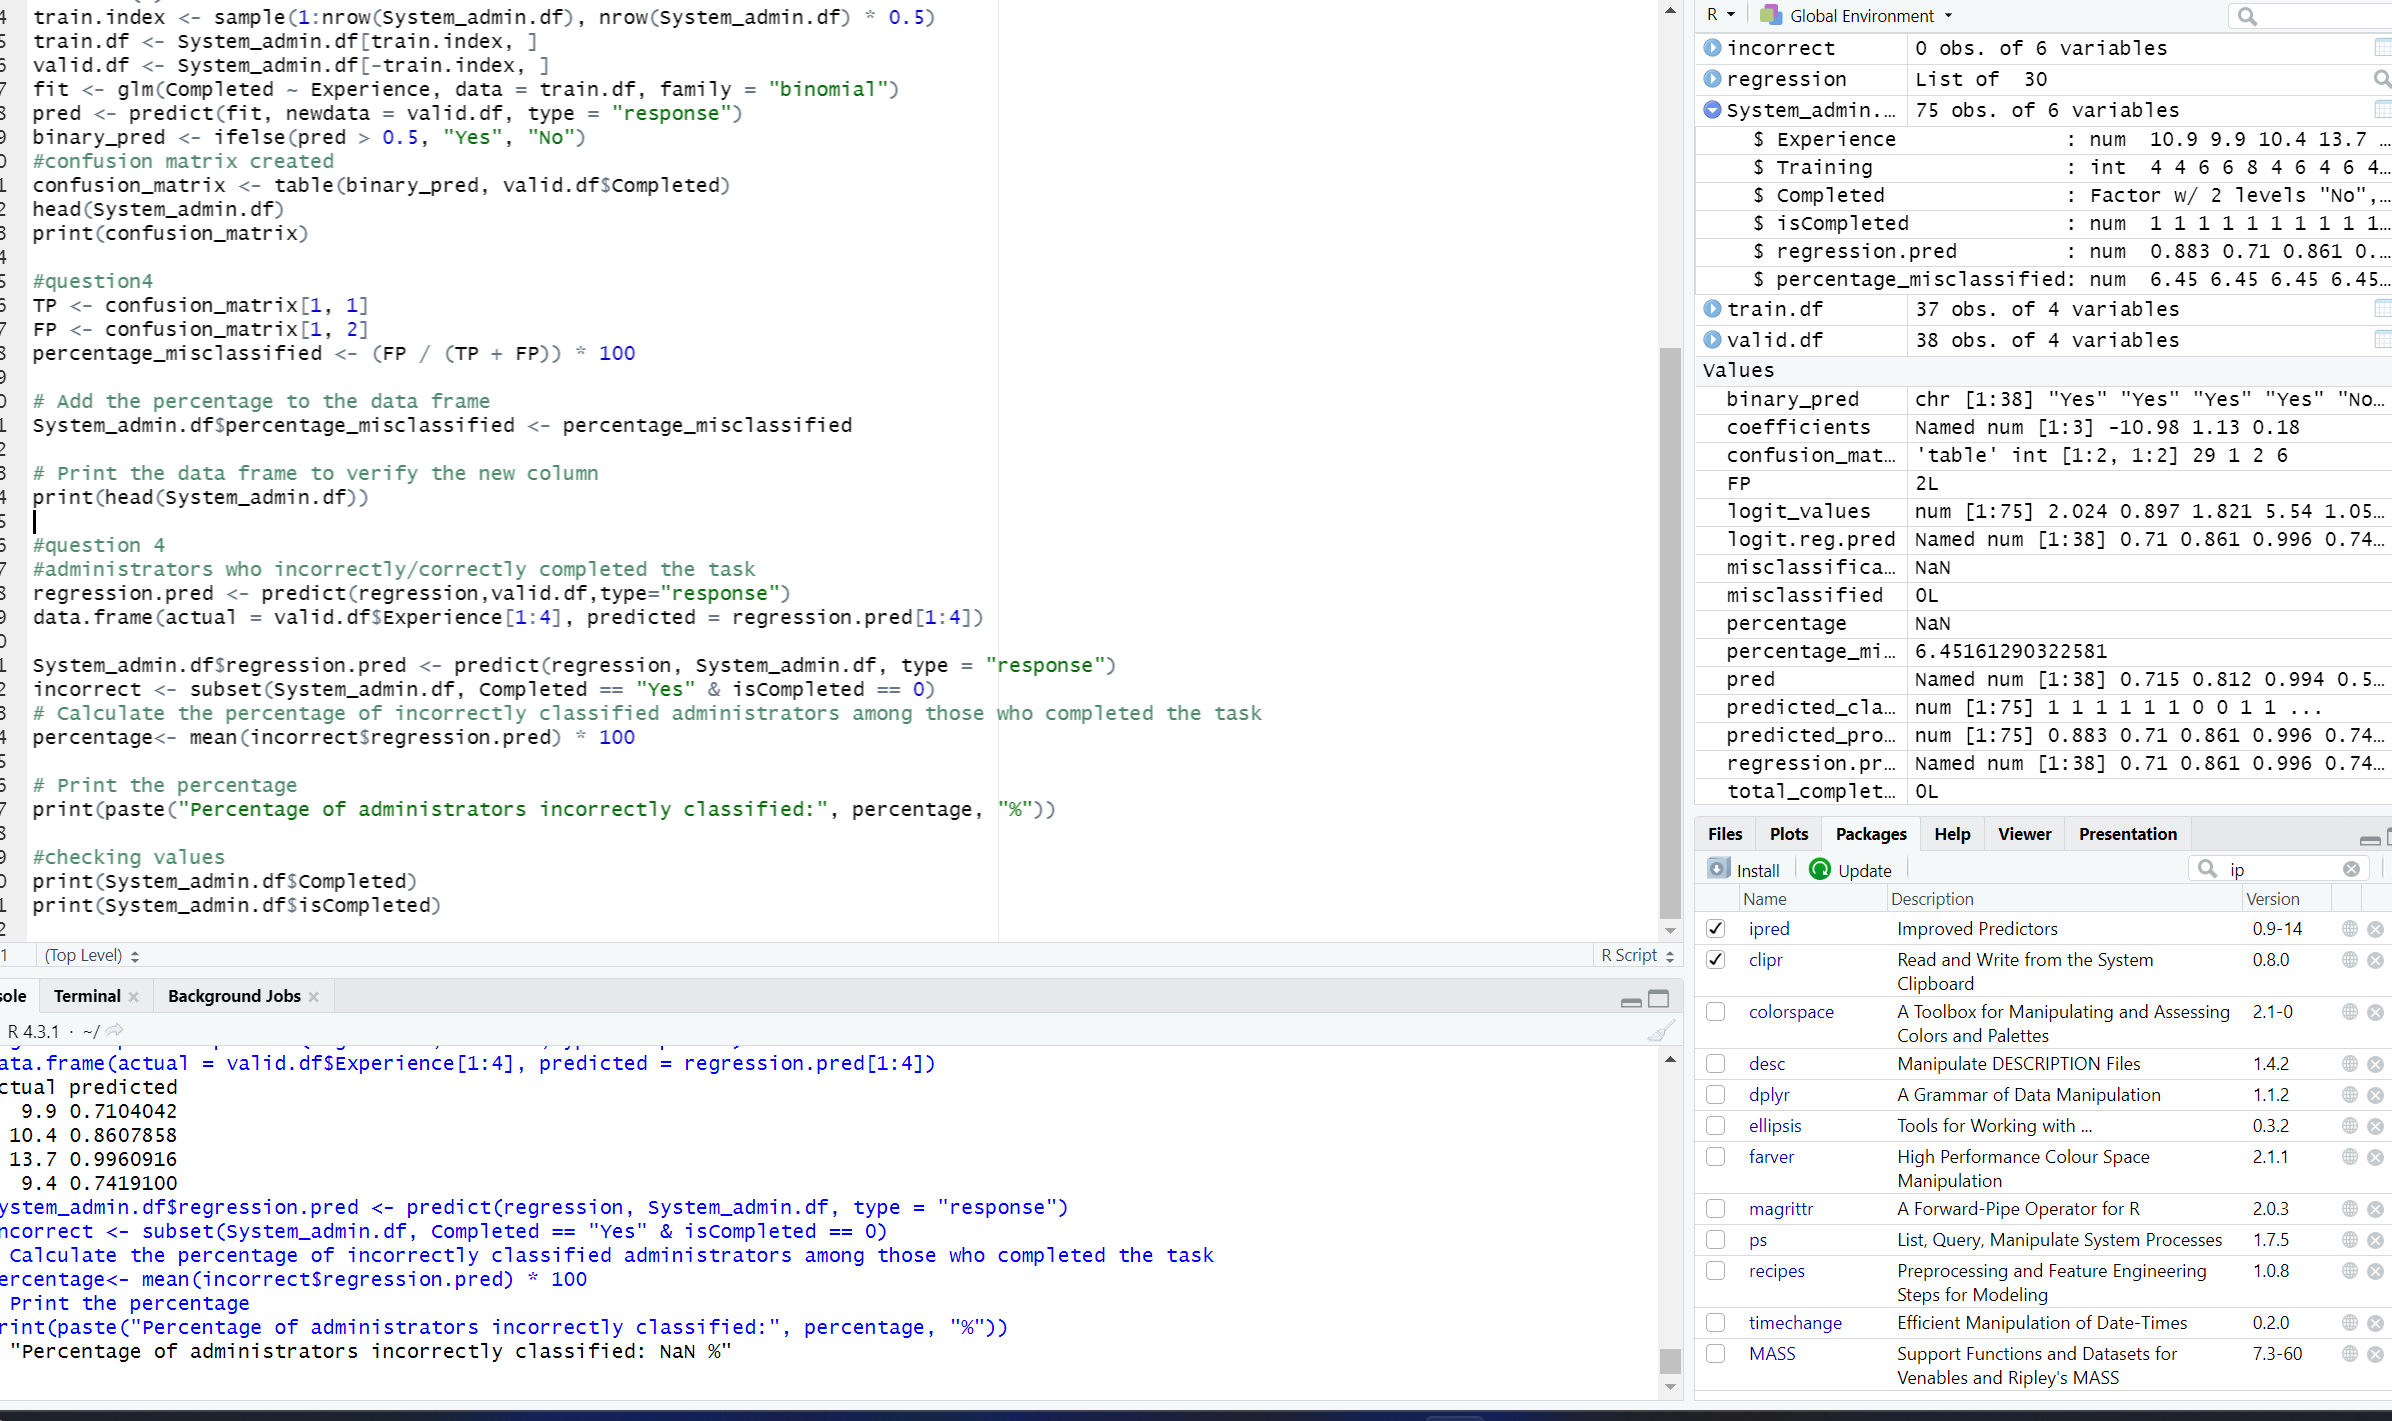Uncheck the clipr package checkbox
The height and width of the screenshot is (1421, 2392).
[1717, 959]
